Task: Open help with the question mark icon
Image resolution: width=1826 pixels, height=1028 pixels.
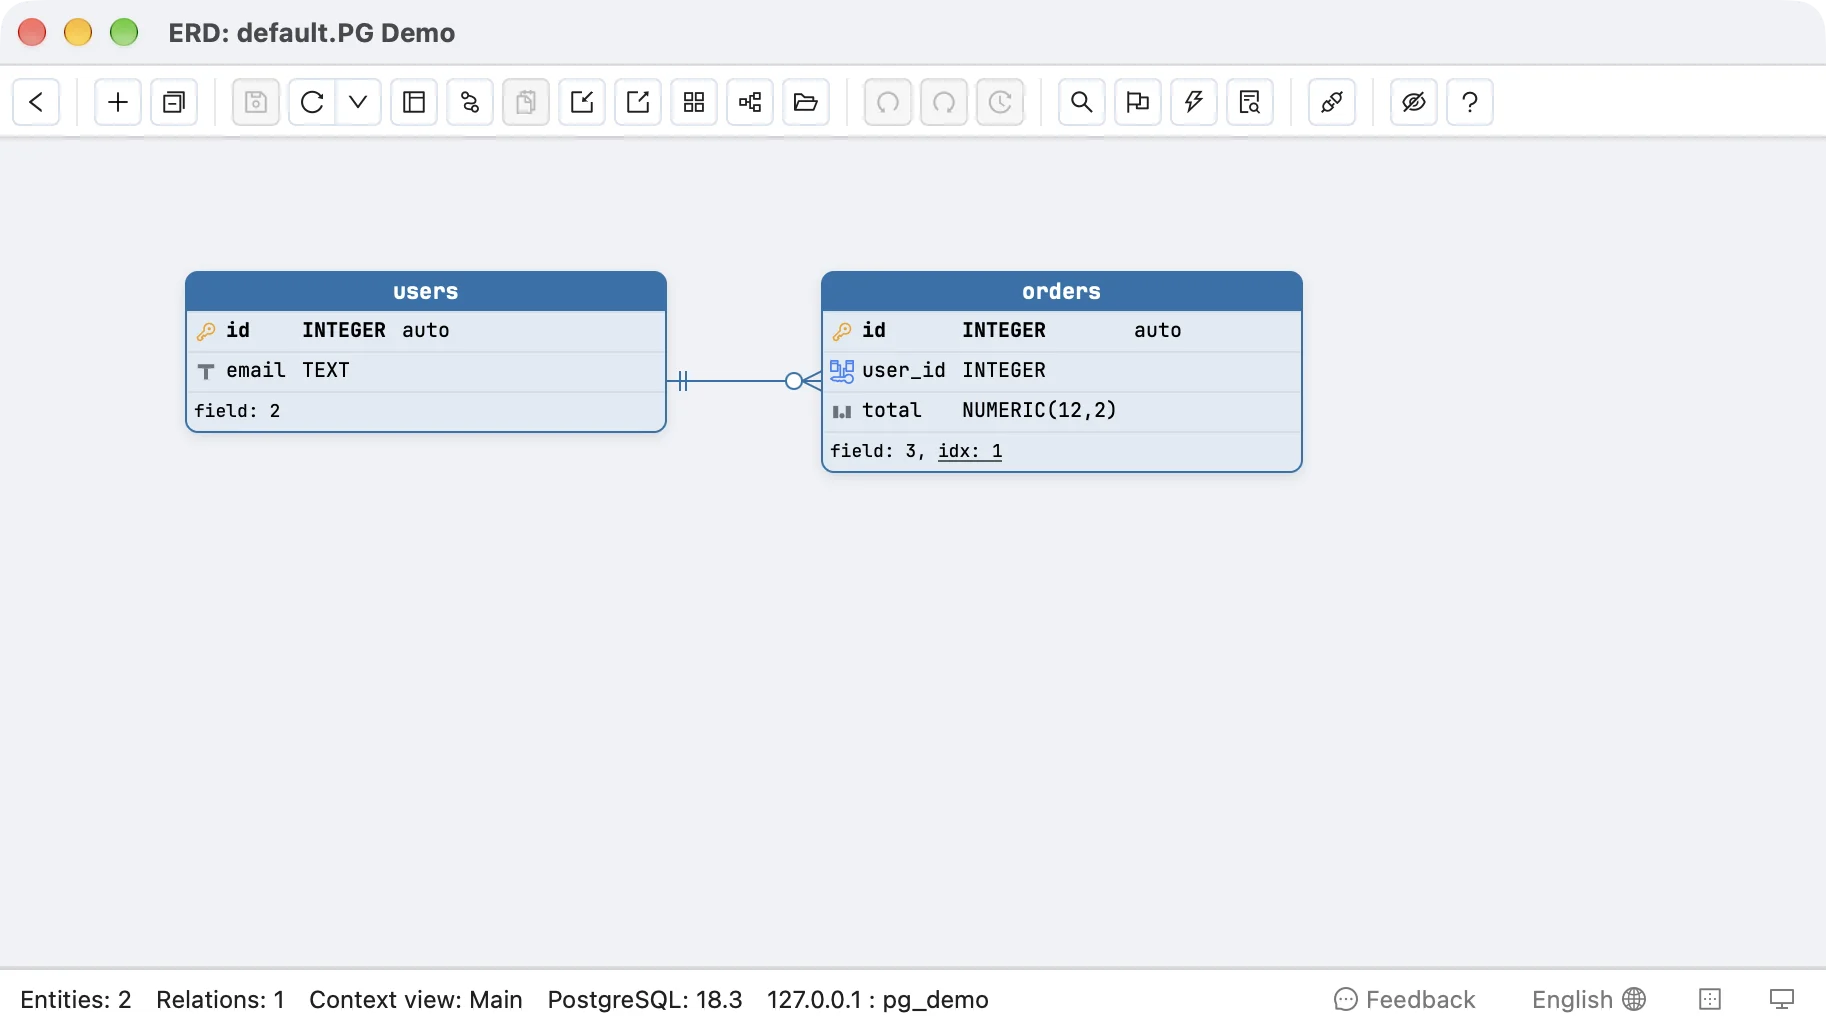Action: [1470, 102]
